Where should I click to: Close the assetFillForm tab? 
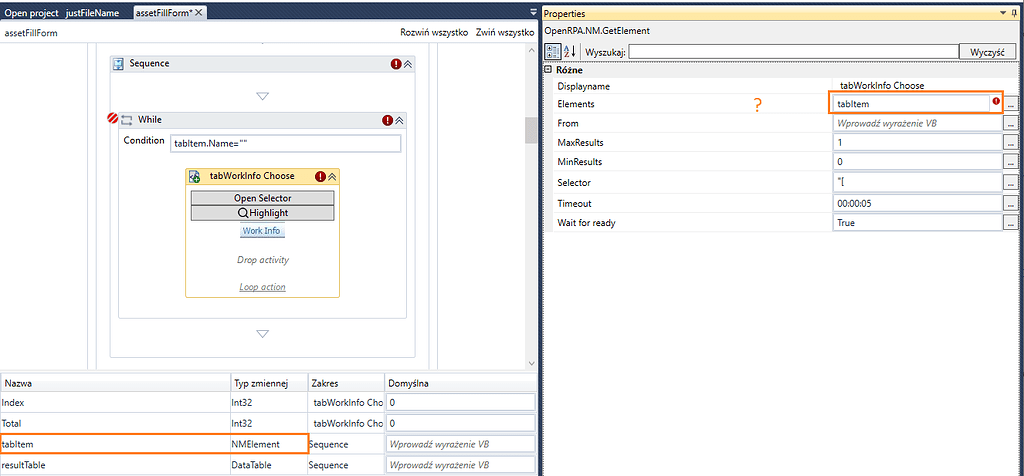tap(199, 12)
